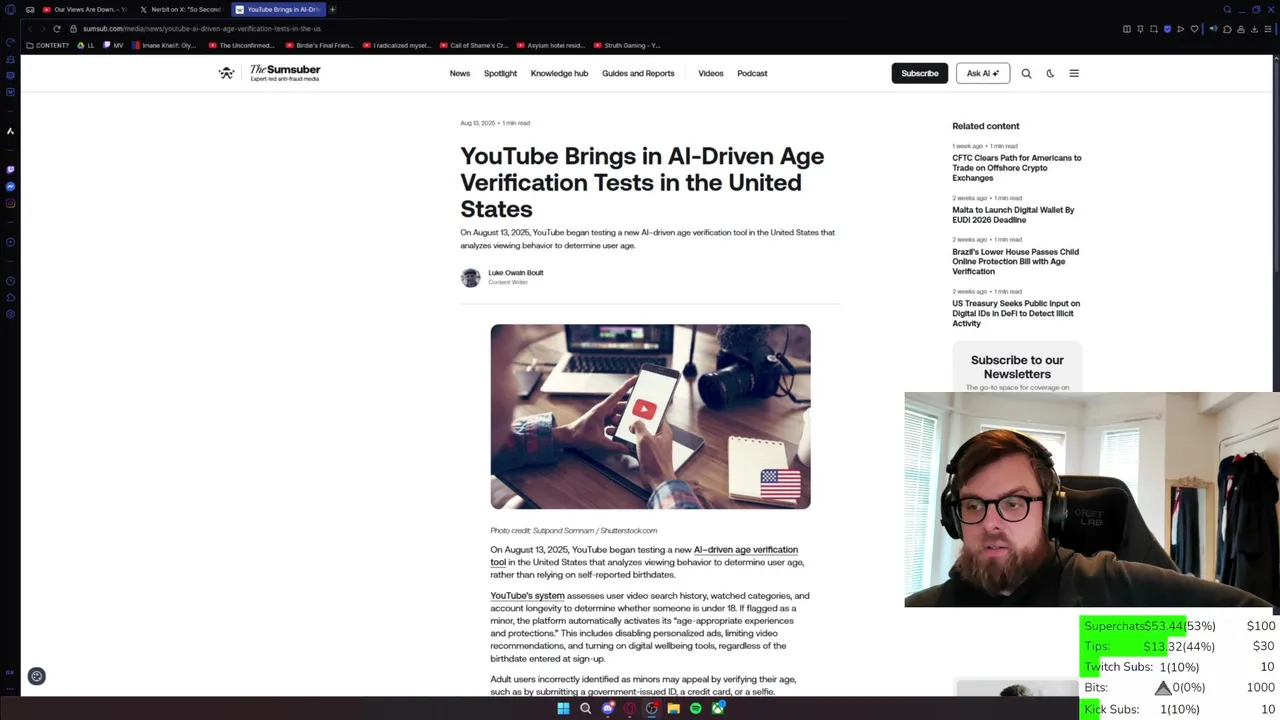
Task: Open 'Struth Gaming' bookmark
Action: click(627, 45)
